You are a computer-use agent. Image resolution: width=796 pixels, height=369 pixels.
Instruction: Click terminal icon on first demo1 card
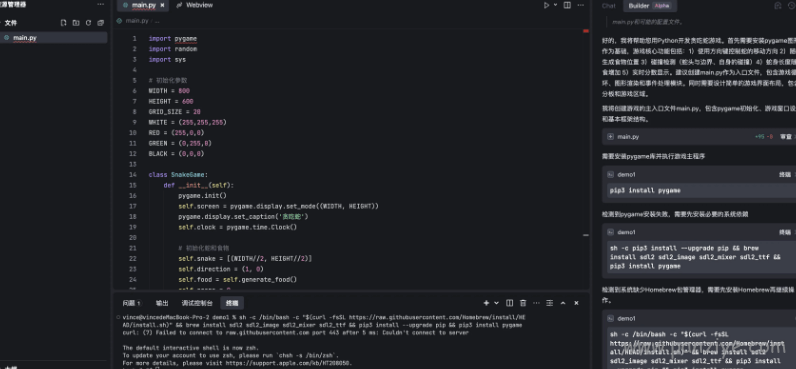click(x=611, y=175)
